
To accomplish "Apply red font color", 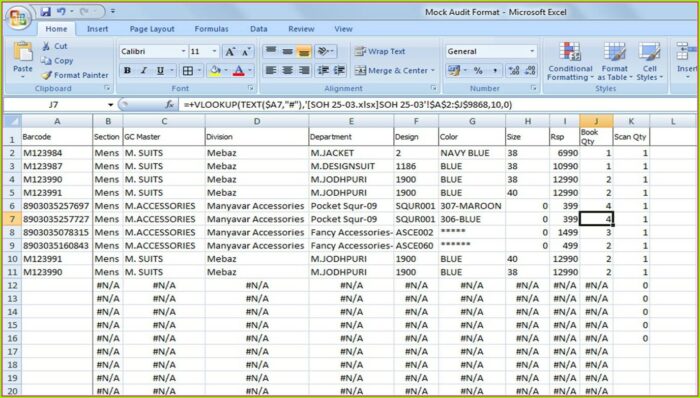I will click(x=238, y=70).
